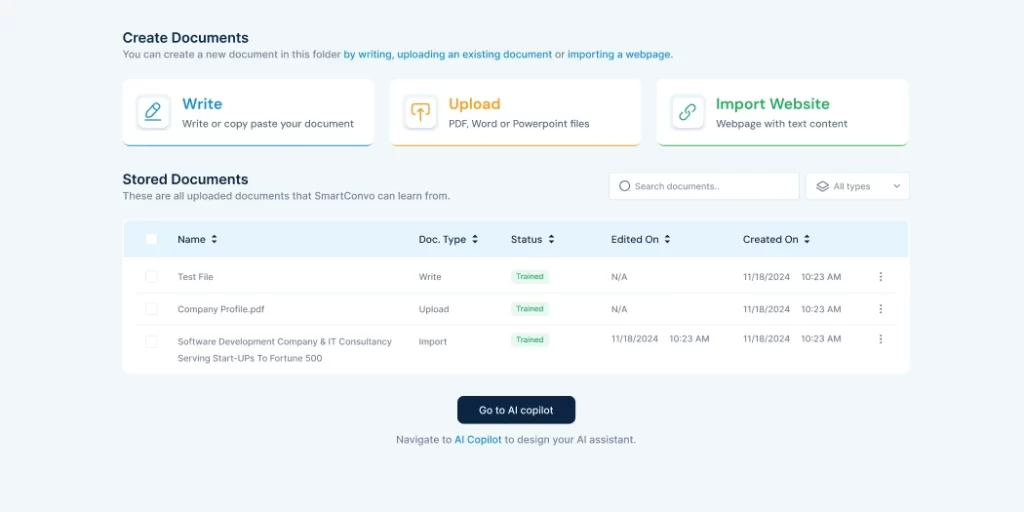
Task: Select the 'Company Profile.pdf' document name
Action: 221,309
